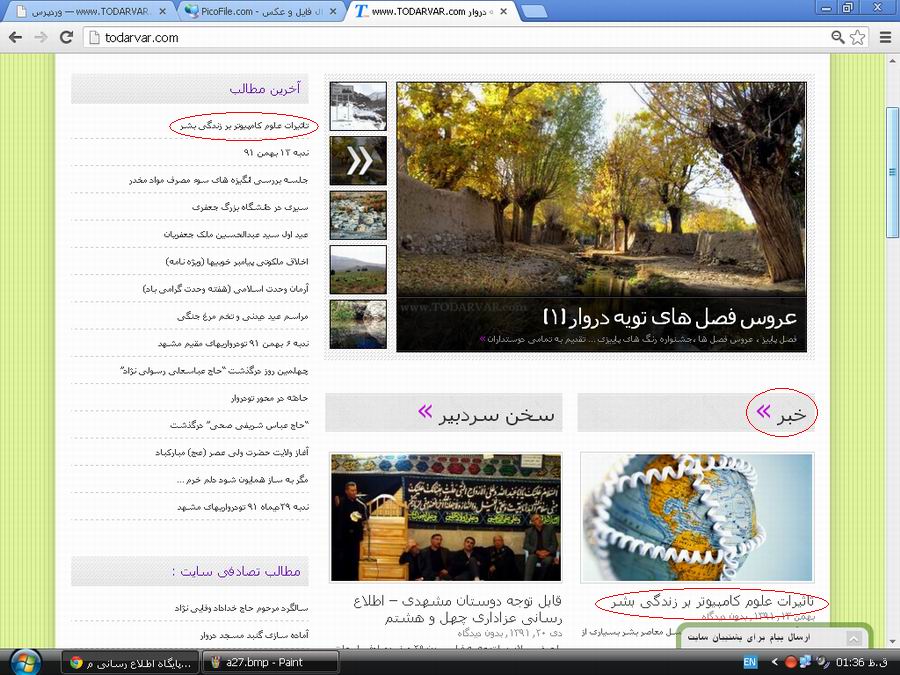
Task: Select the www.TODARVAR.com دروار tab
Action: click(x=430, y=11)
